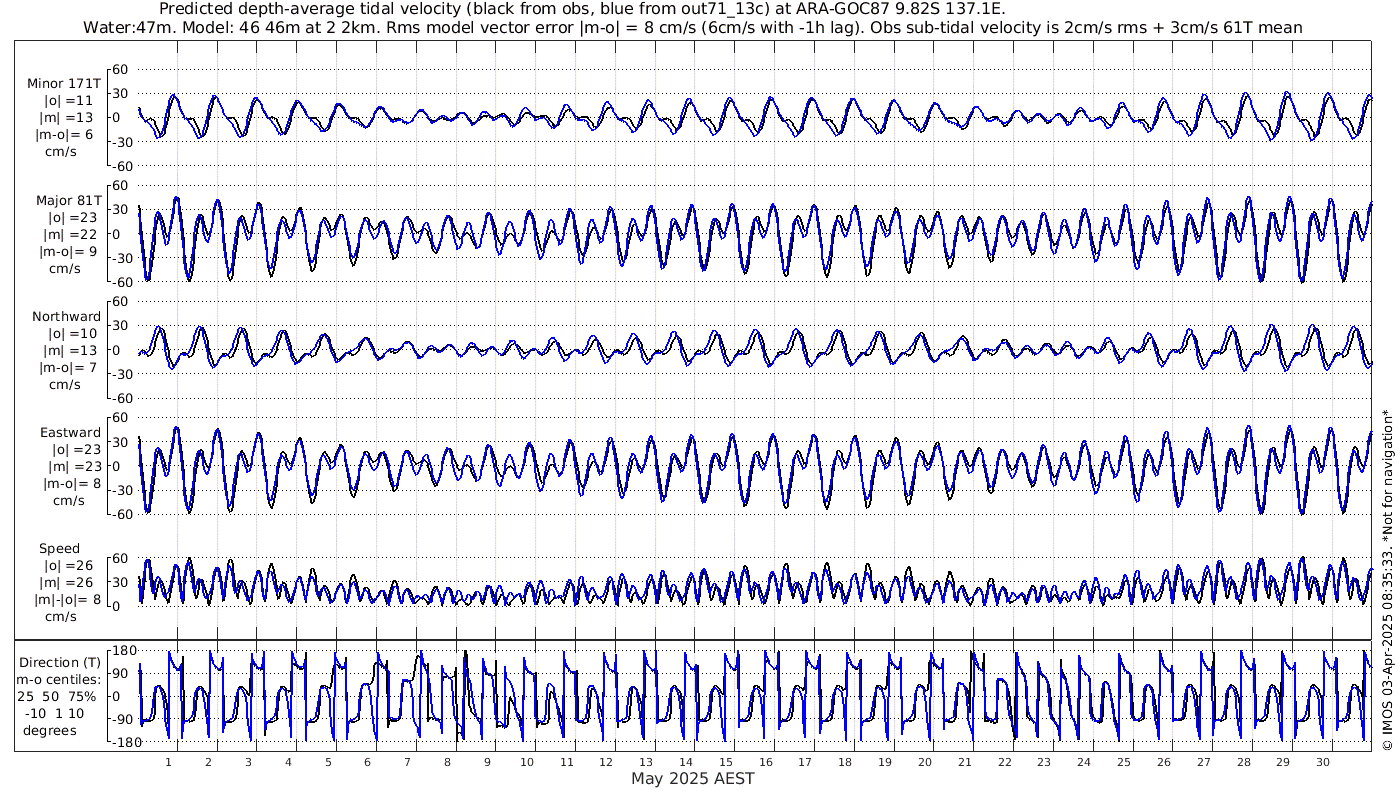Screen dimensions: 1400x800
Task: Click day "24" on the date axis
Action: pyautogui.click(x=1084, y=762)
